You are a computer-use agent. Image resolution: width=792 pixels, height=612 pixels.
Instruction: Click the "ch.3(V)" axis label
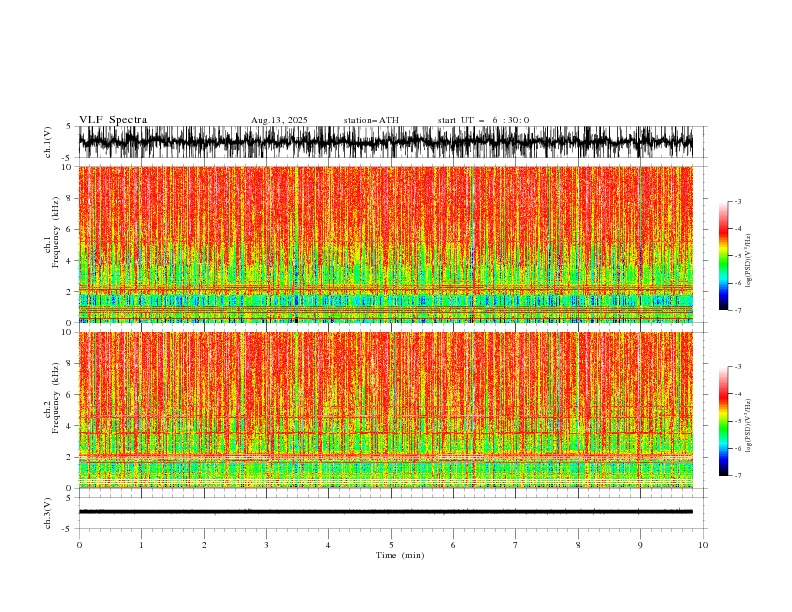pos(48,513)
